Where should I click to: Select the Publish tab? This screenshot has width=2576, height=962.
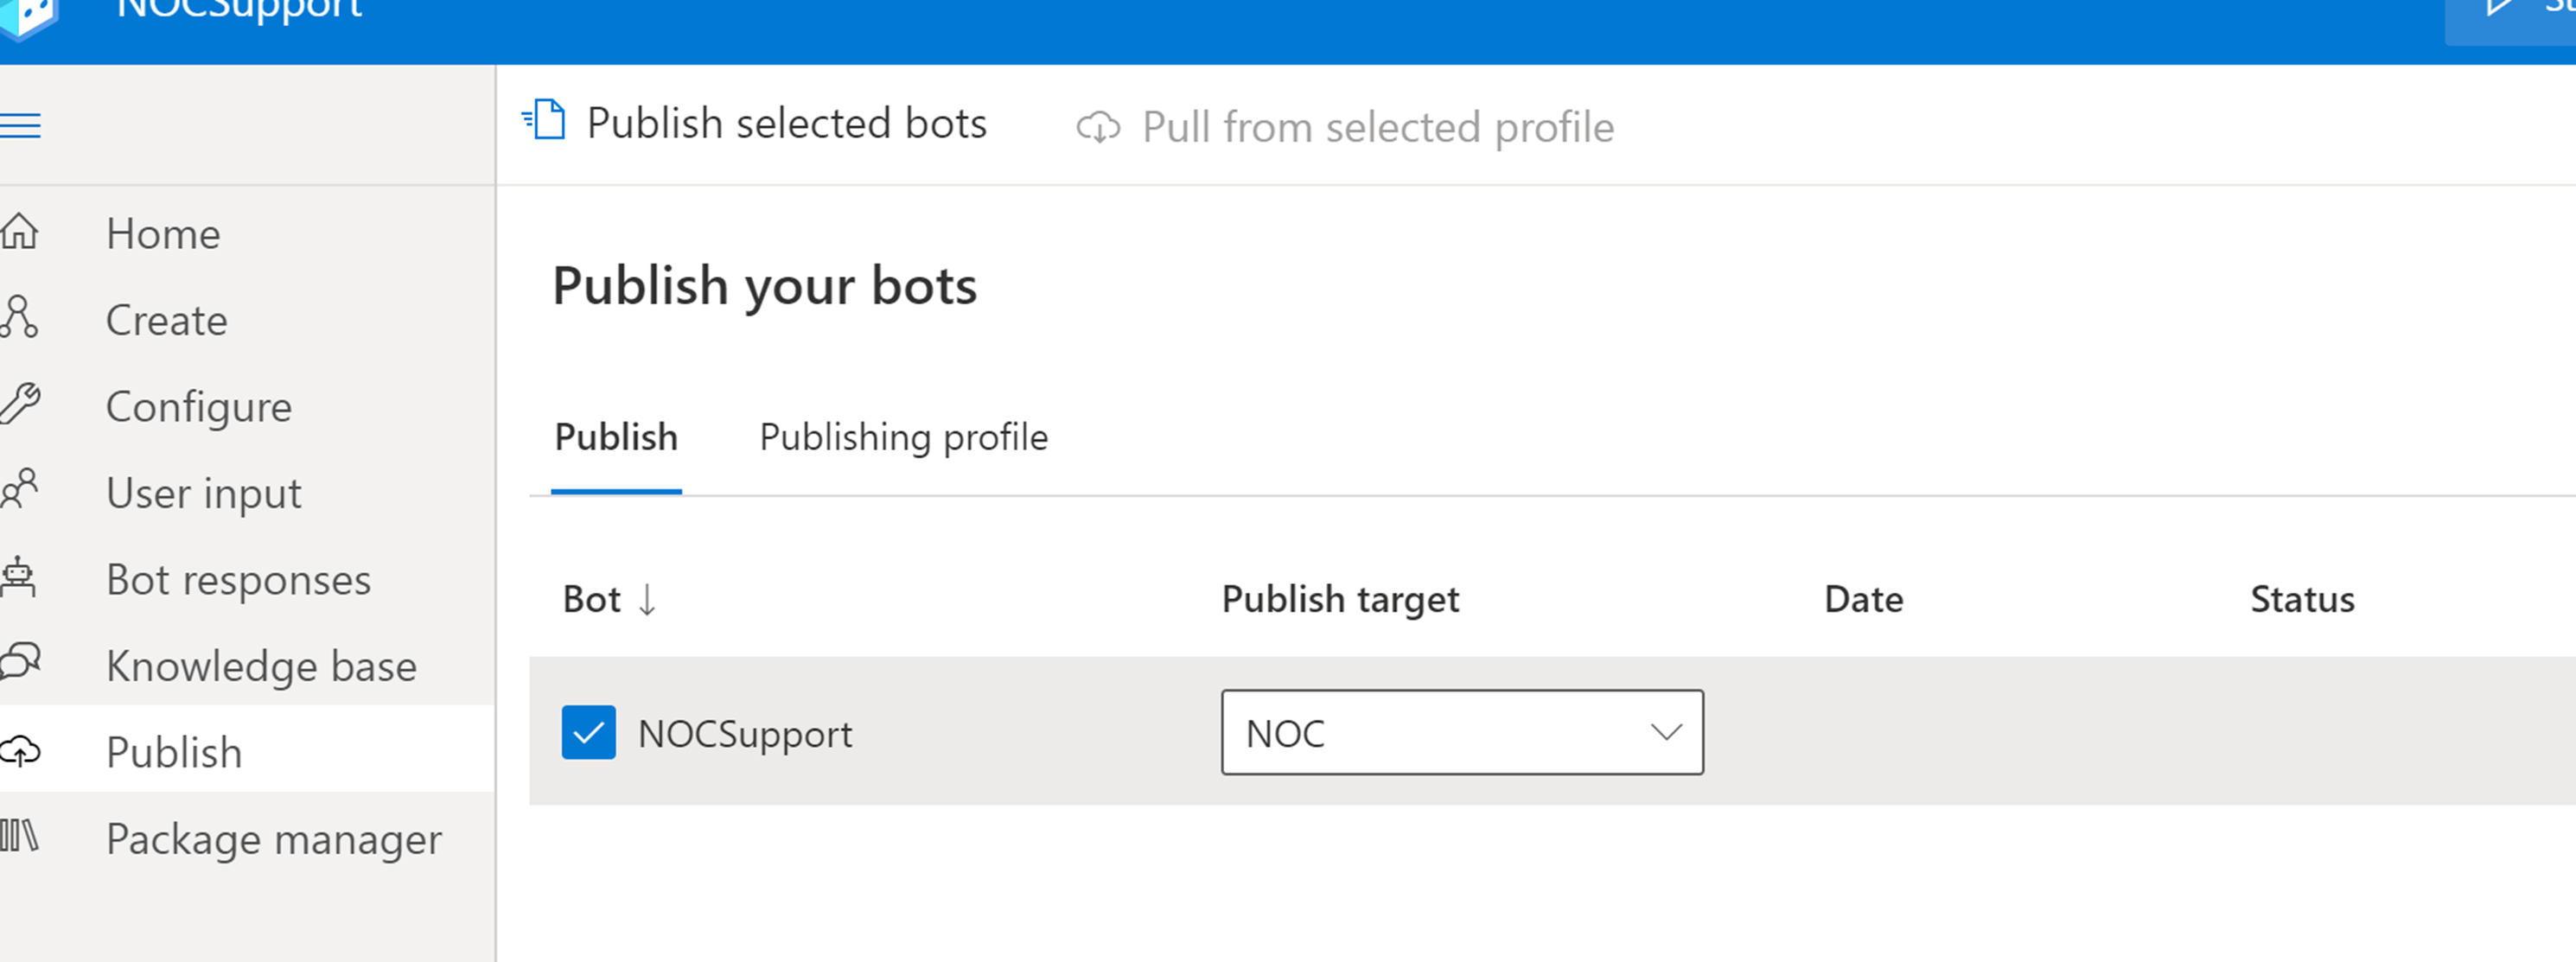[x=616, y=438]
